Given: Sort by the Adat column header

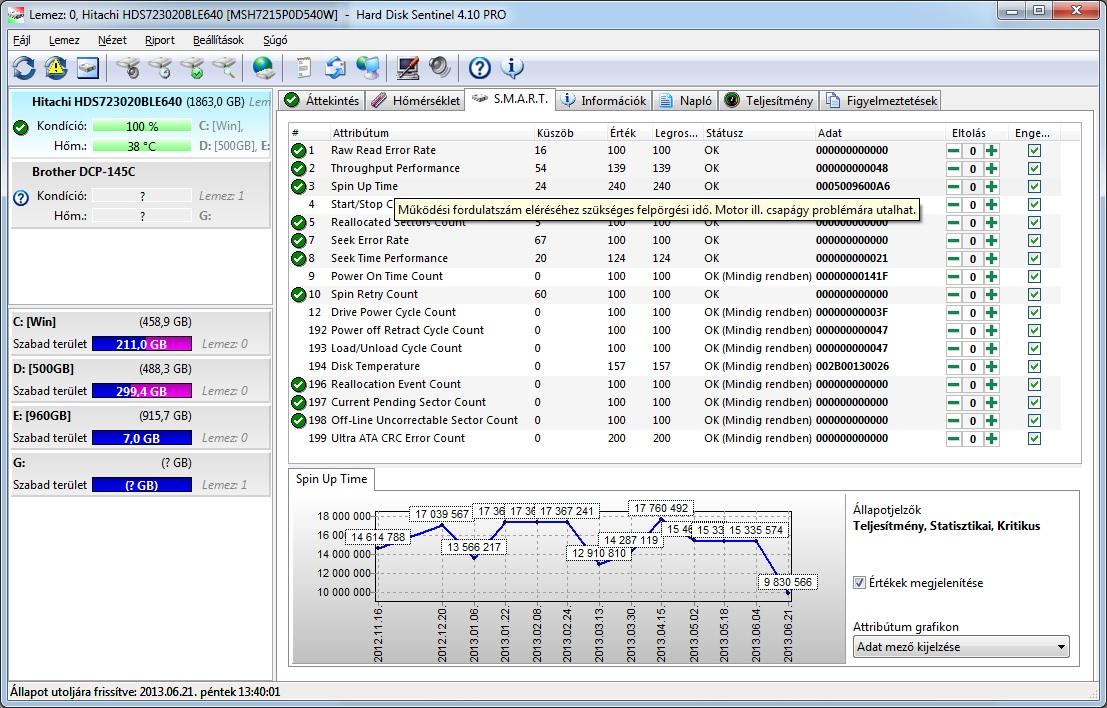Looking at the screenshot, I should click(x=880, y=133).
